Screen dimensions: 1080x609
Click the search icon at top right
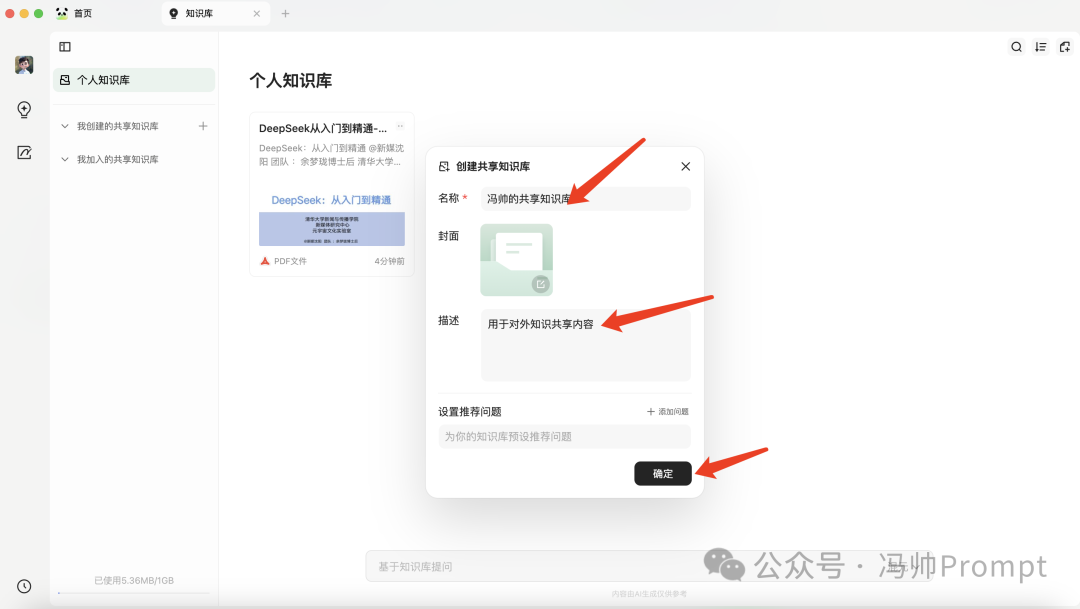(x=1017, y=47)
